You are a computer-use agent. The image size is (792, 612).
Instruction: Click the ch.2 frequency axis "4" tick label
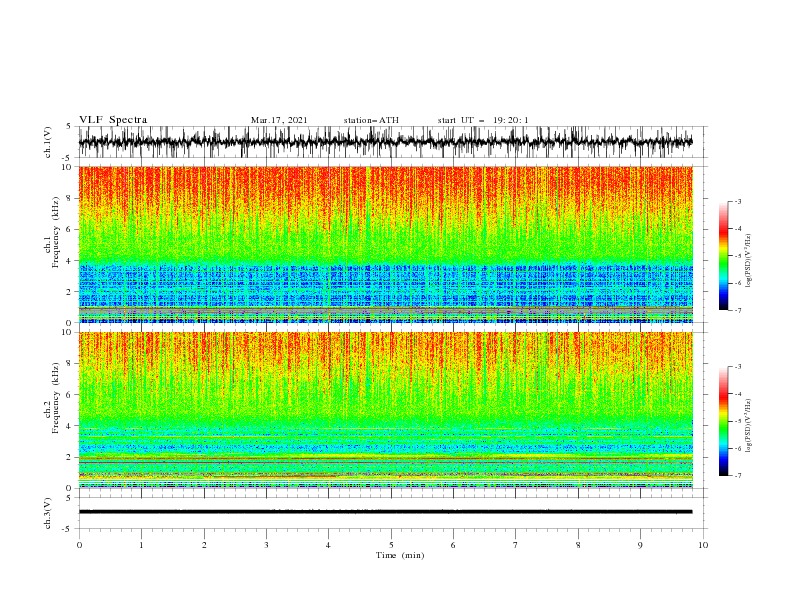[x=69, y=426]
